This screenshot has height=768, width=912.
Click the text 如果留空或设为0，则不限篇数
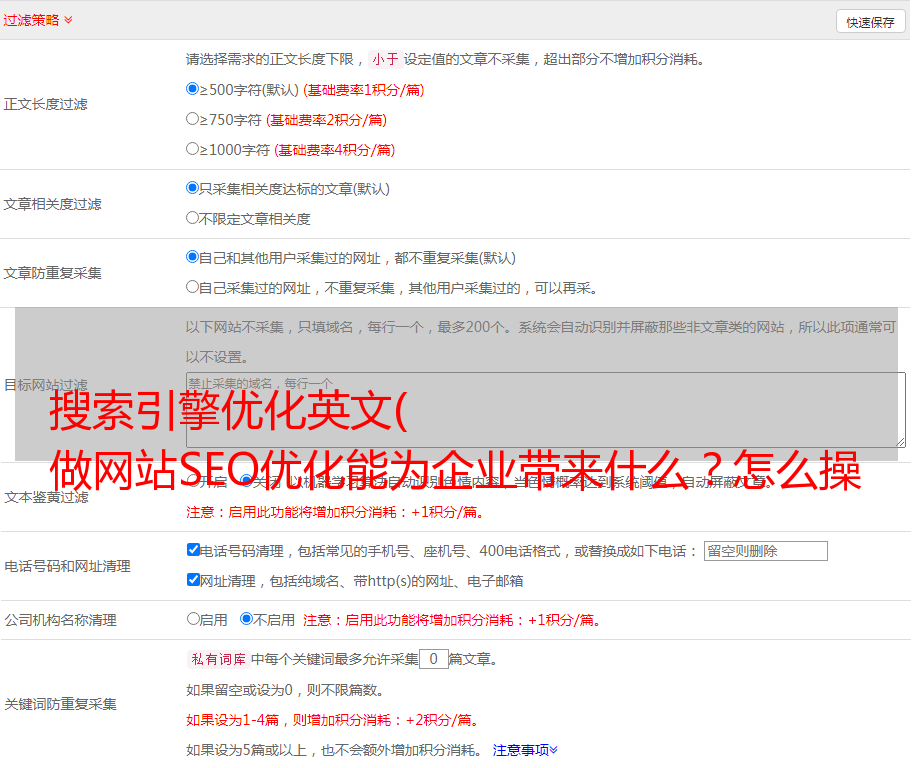pos(285,690)
